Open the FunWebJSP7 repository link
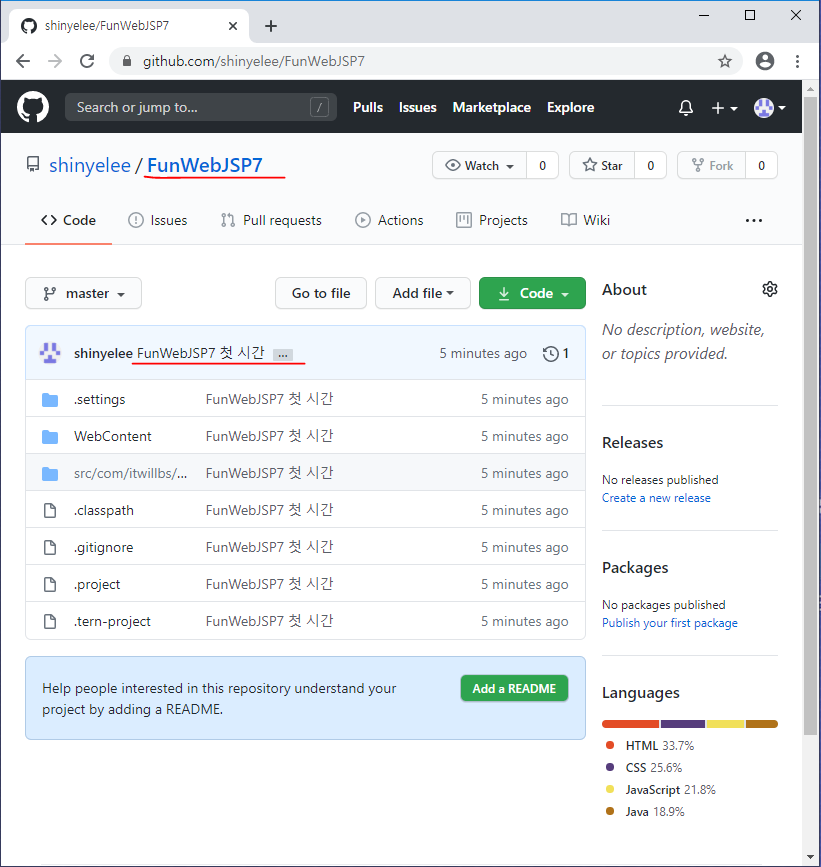821x867 pixels. (205, 165)
